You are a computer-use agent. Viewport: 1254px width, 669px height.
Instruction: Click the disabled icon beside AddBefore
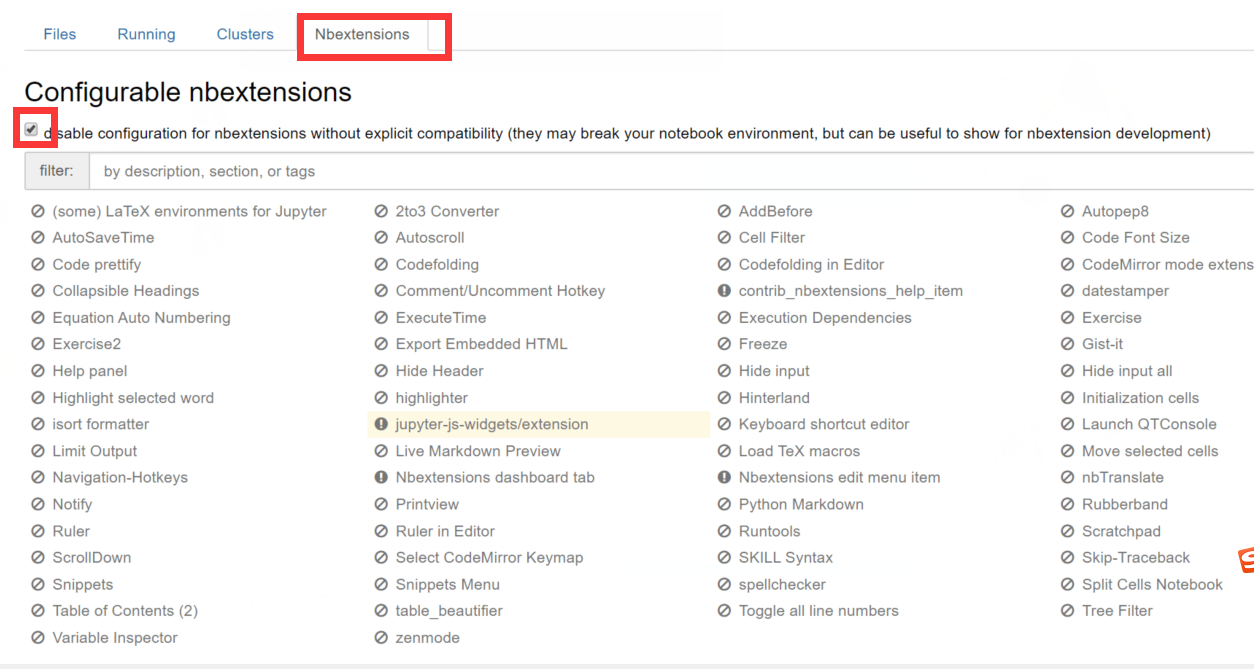click(724, 211)
